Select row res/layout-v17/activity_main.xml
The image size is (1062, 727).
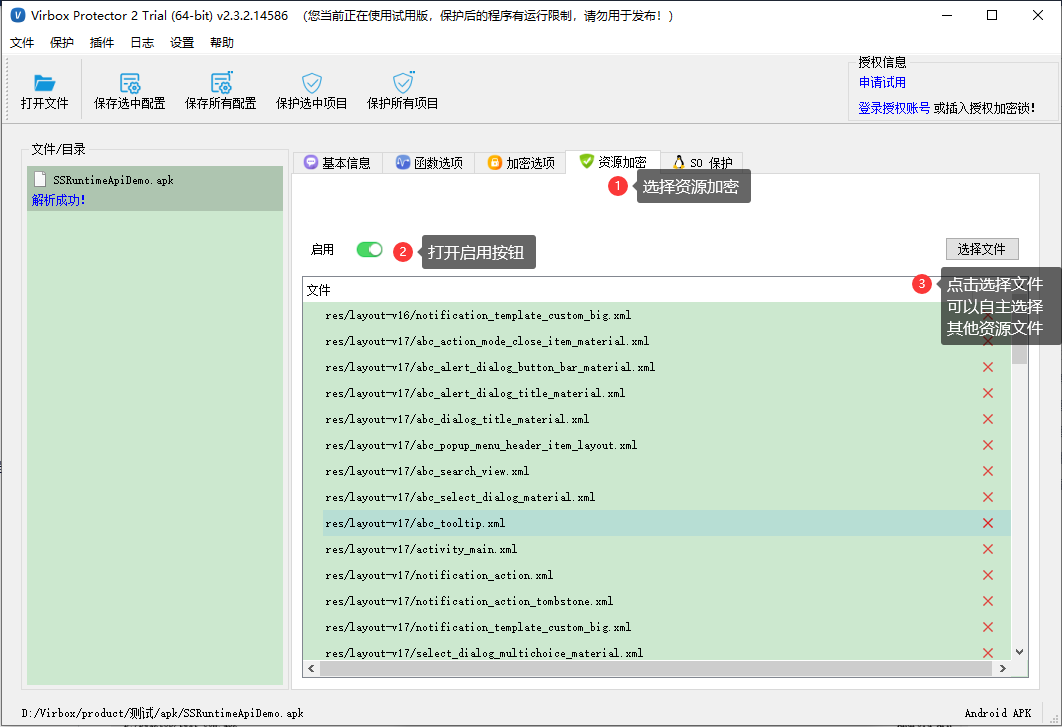[x=666, y=549]
